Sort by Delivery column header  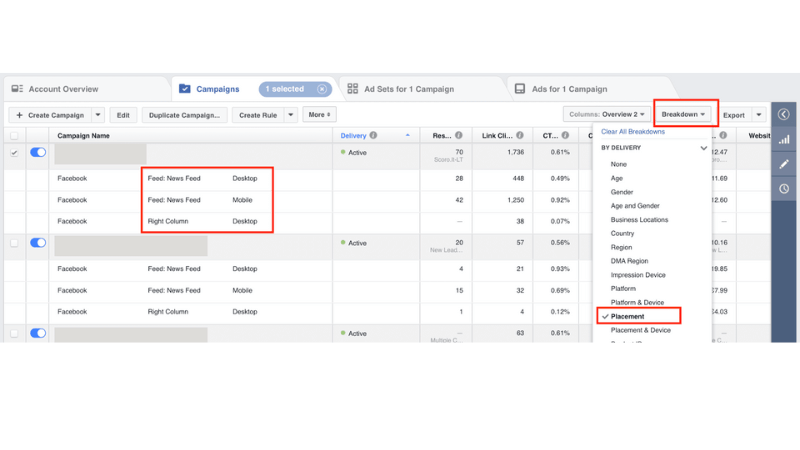353,136
